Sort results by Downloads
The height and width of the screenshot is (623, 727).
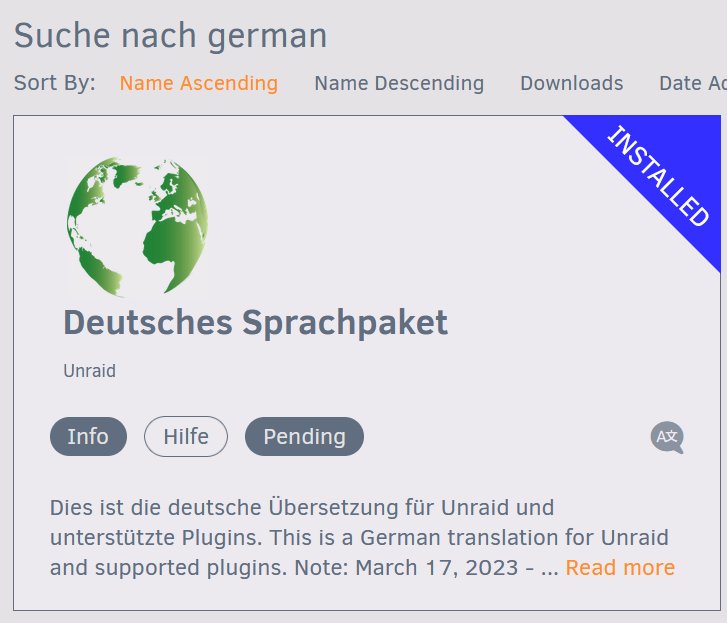coord(572,83)
